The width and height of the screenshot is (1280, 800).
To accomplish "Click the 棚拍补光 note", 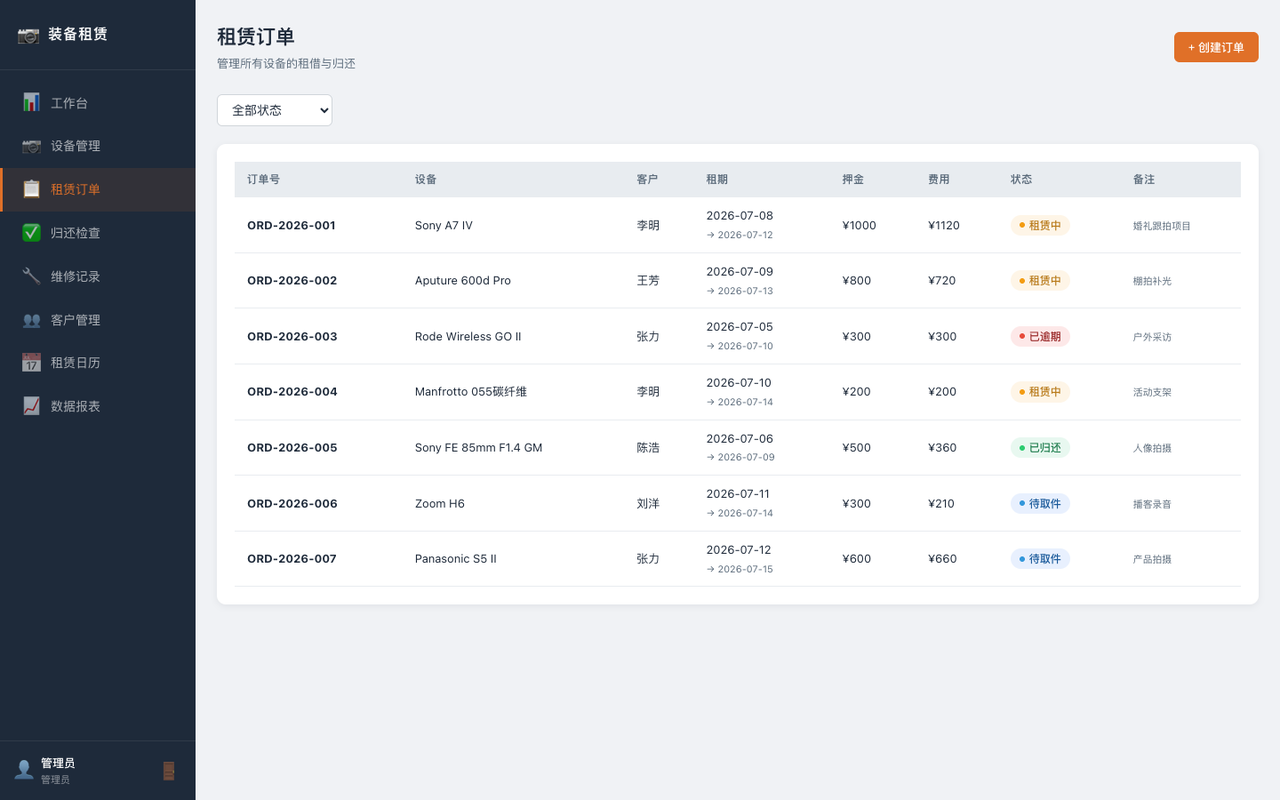I will 1152,281.
